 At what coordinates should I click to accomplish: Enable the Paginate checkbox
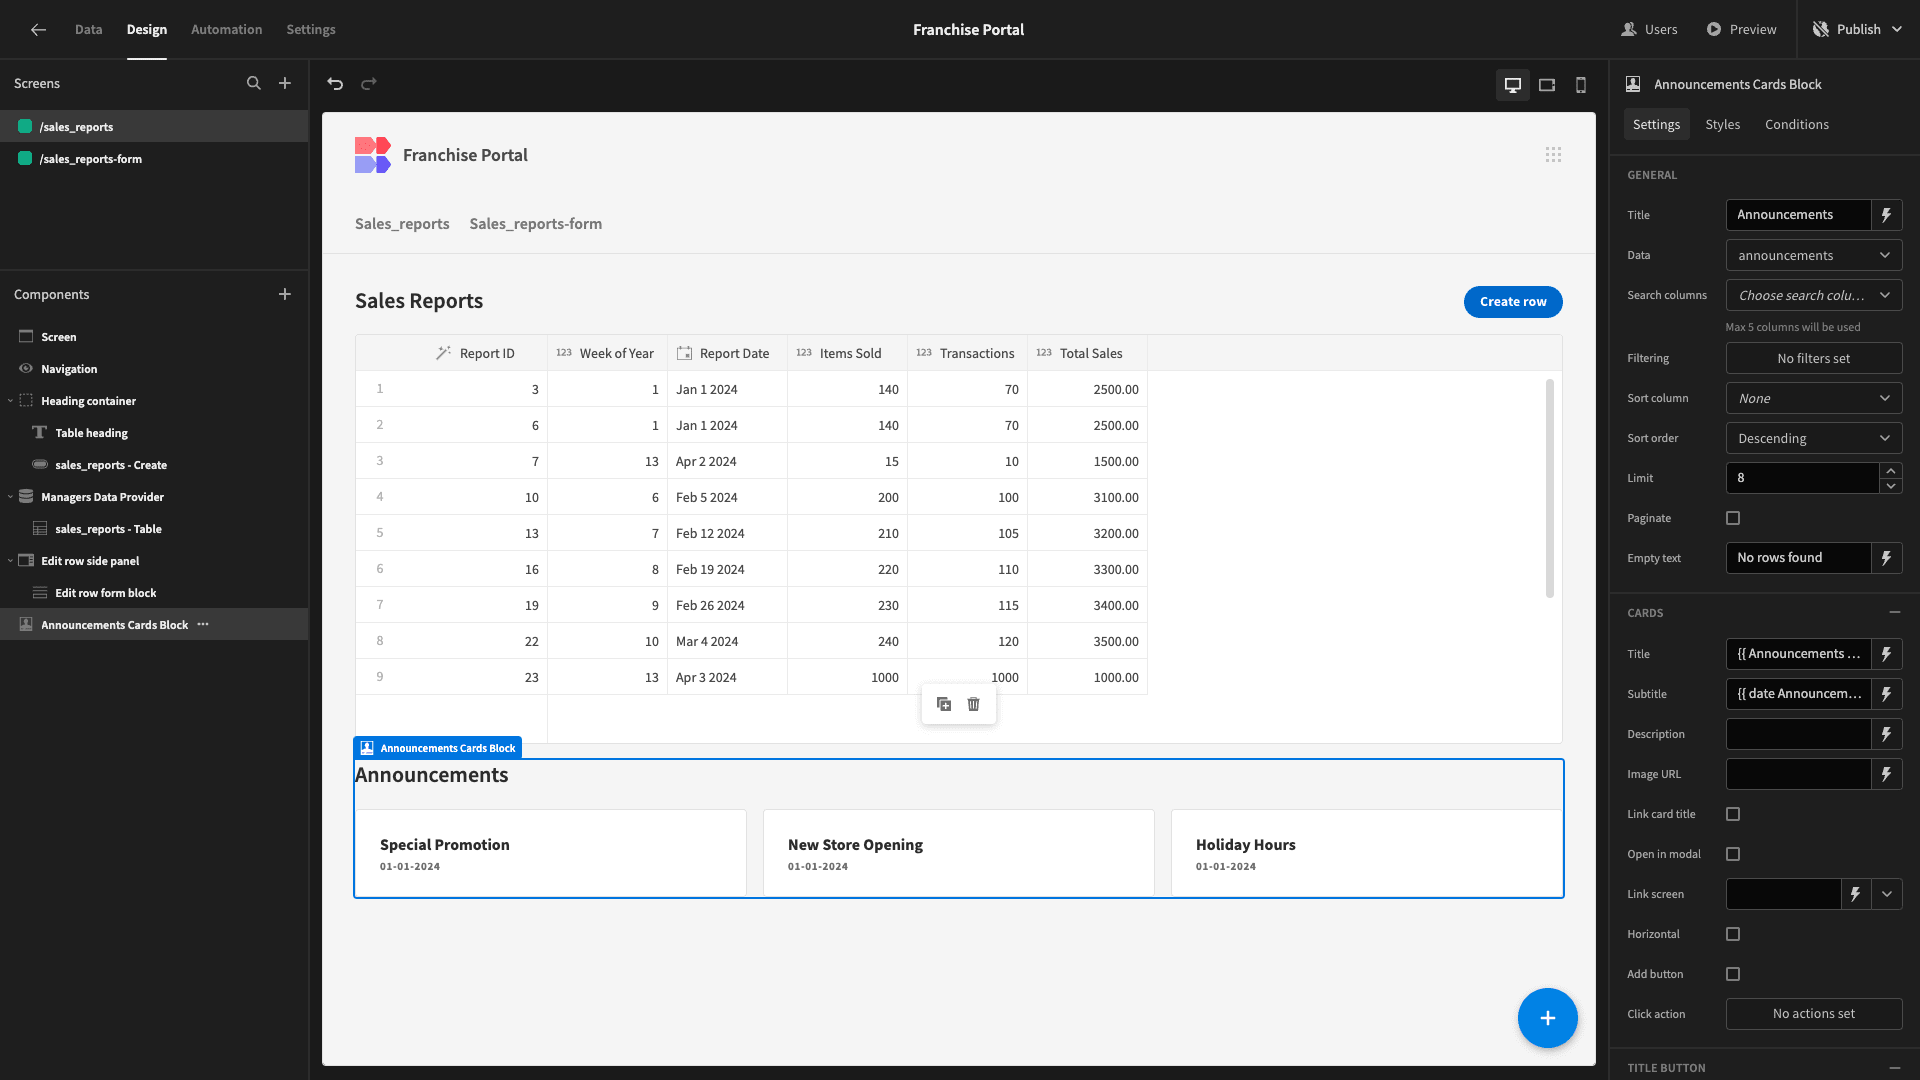tap(1733, 518)
